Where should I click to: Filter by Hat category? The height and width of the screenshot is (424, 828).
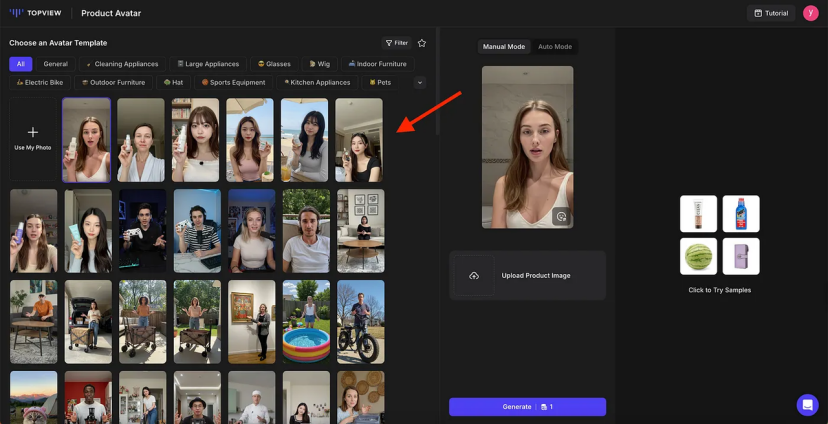[x=173, y=82]
